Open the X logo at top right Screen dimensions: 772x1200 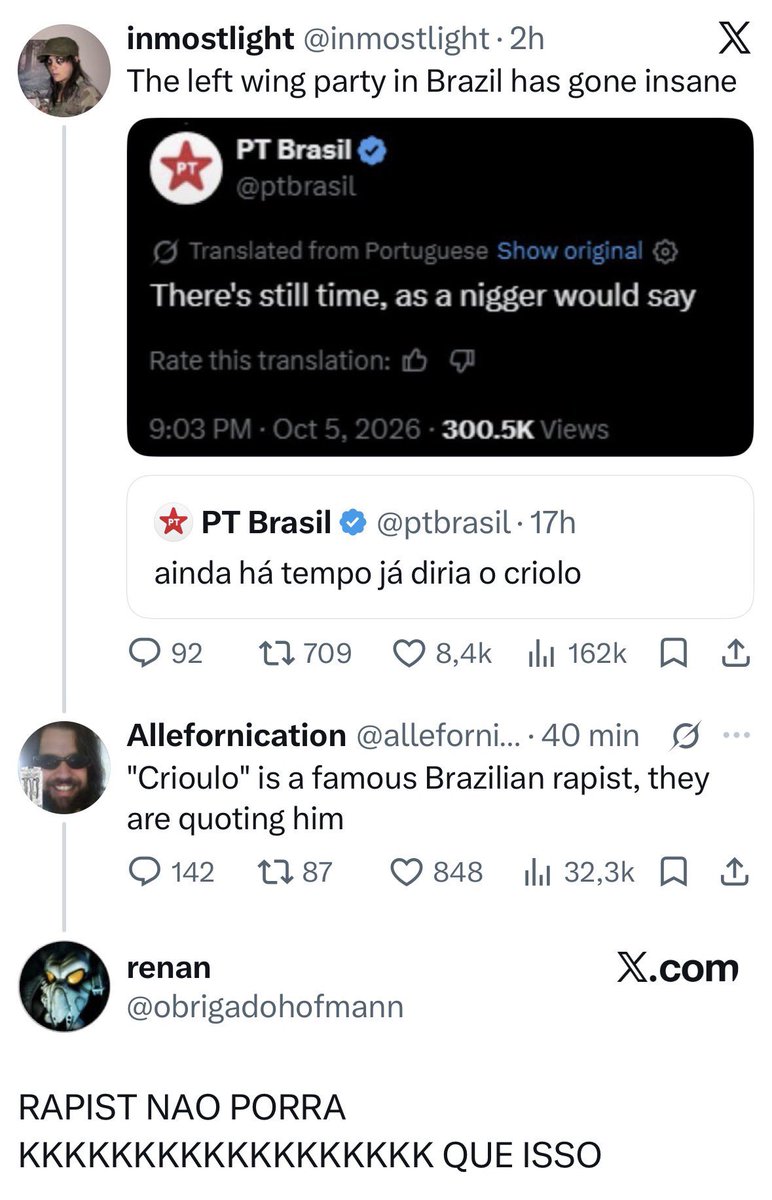[x=733, y=38]
